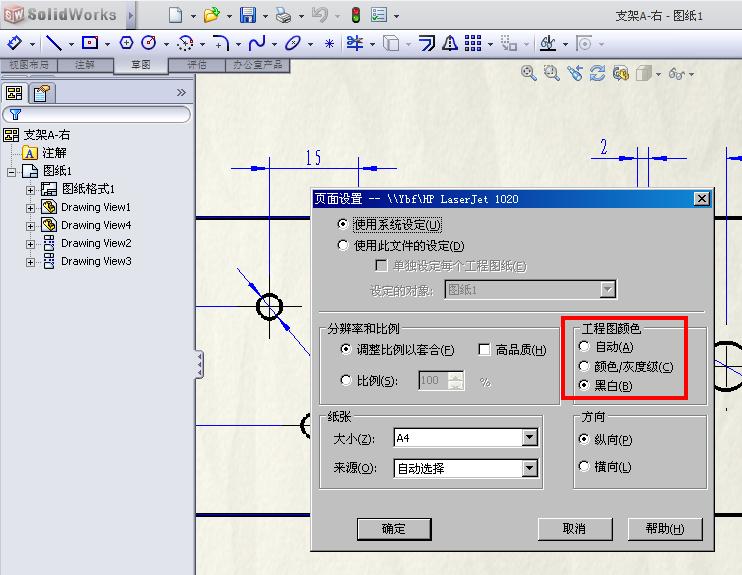The height and width of the screenshot is (575, 742).
Task: Expand the 图纸格式1 tree node
Action: 30,190
